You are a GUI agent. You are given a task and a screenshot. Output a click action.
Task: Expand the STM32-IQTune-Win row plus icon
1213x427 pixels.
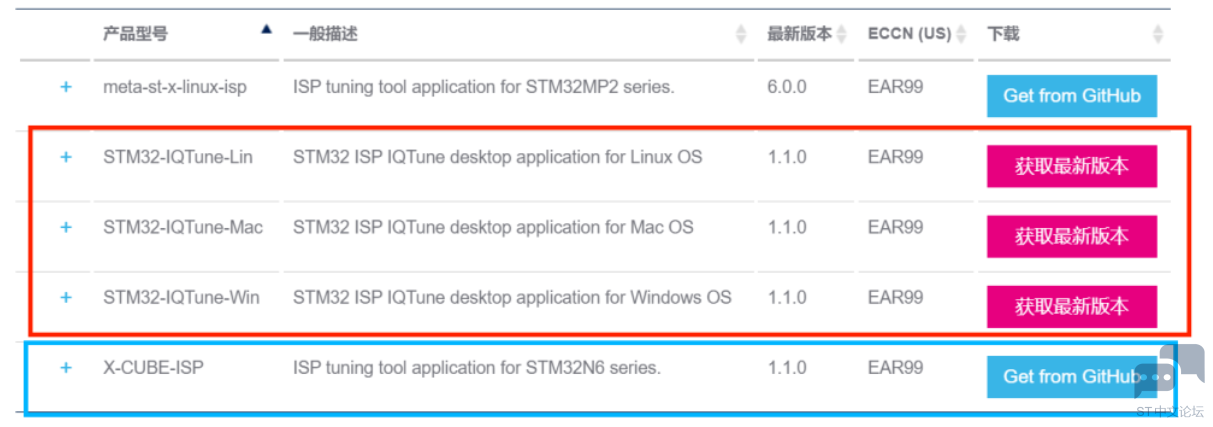pos(66,297)
